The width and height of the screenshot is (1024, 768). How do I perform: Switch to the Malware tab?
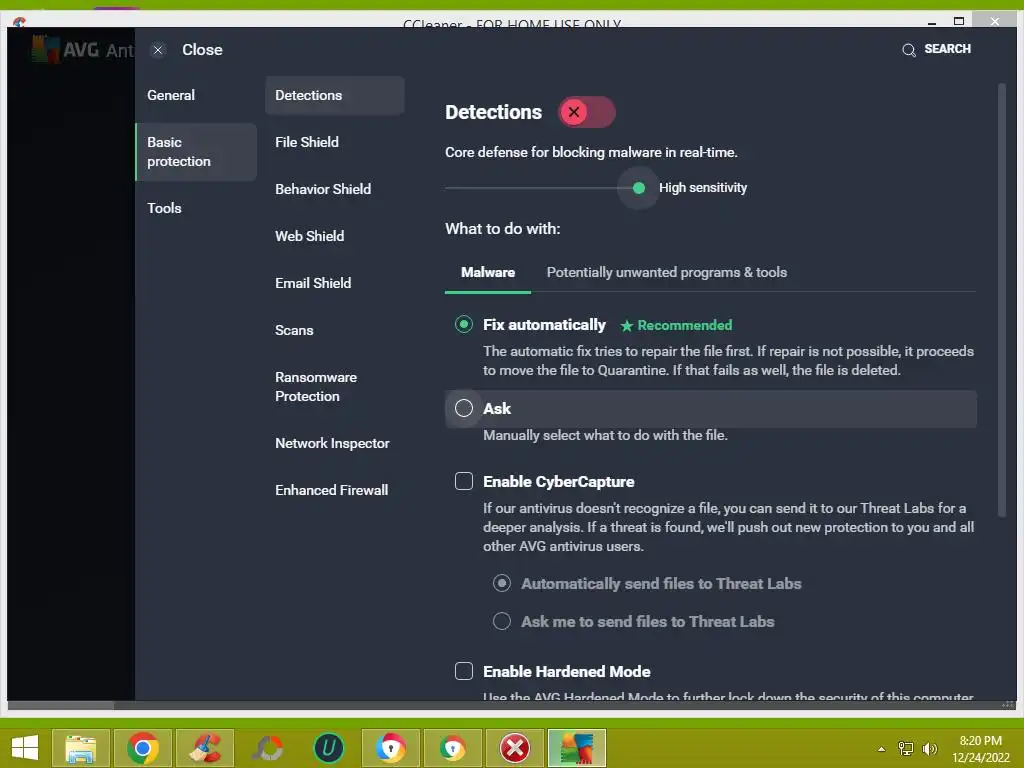[x=488, y=272]
